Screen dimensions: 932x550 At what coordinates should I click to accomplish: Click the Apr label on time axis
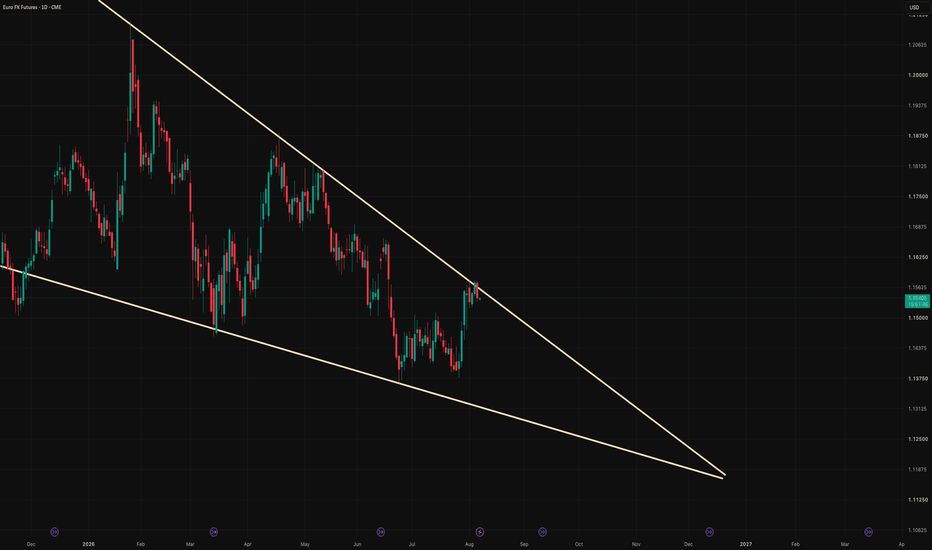[x=247, y=545]
